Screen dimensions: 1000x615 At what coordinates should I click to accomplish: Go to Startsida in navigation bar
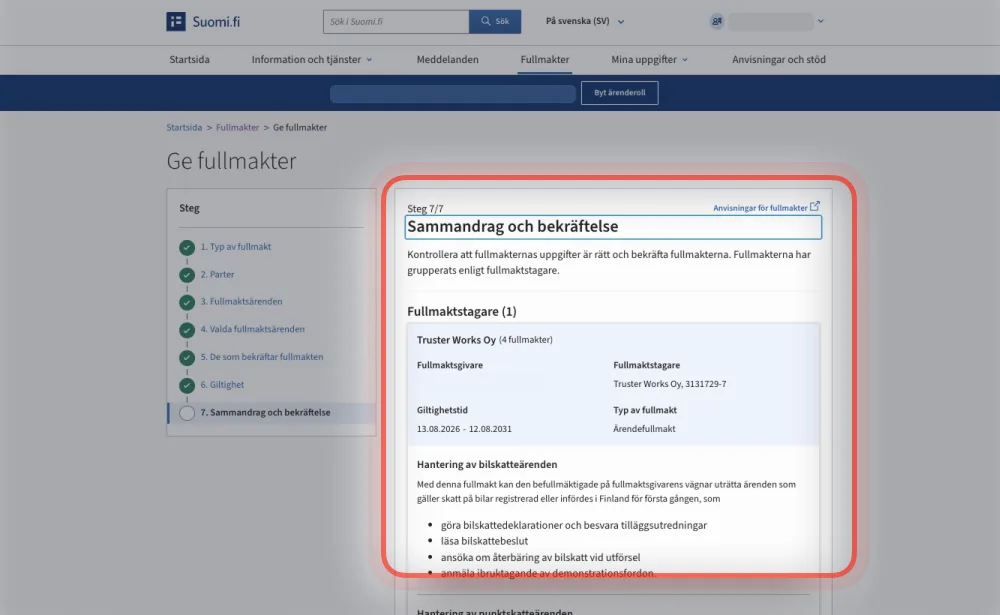click(x=189, y=59)
